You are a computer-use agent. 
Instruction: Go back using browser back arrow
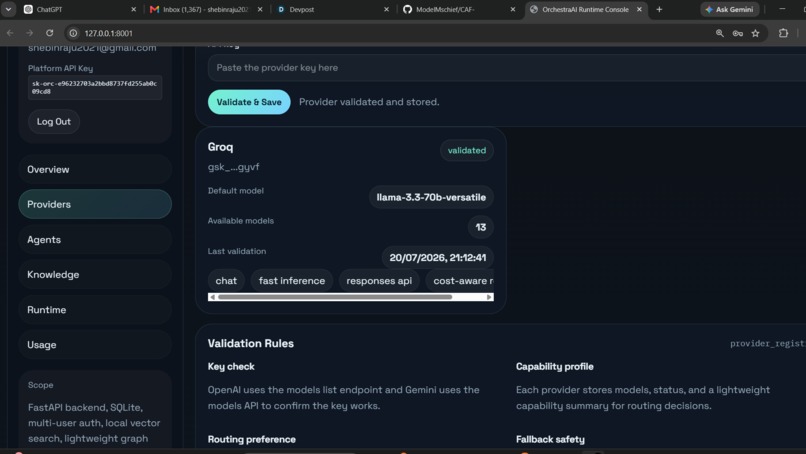click(x=10, y=33)
